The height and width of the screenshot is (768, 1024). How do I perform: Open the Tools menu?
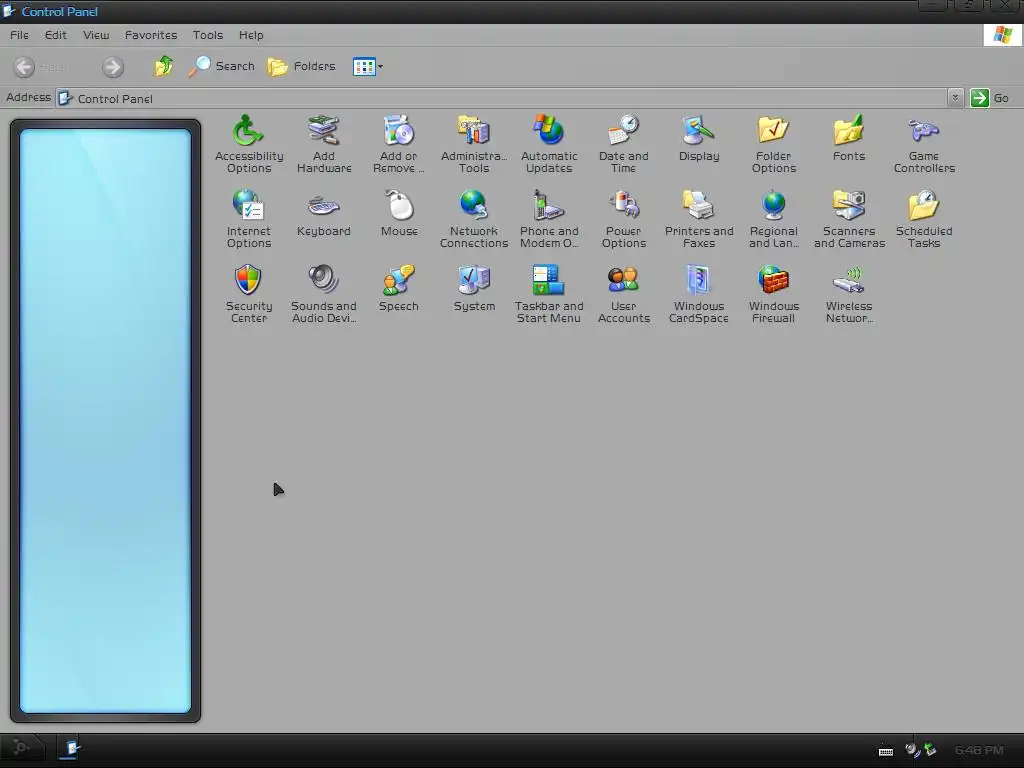[x=208, y=35]
